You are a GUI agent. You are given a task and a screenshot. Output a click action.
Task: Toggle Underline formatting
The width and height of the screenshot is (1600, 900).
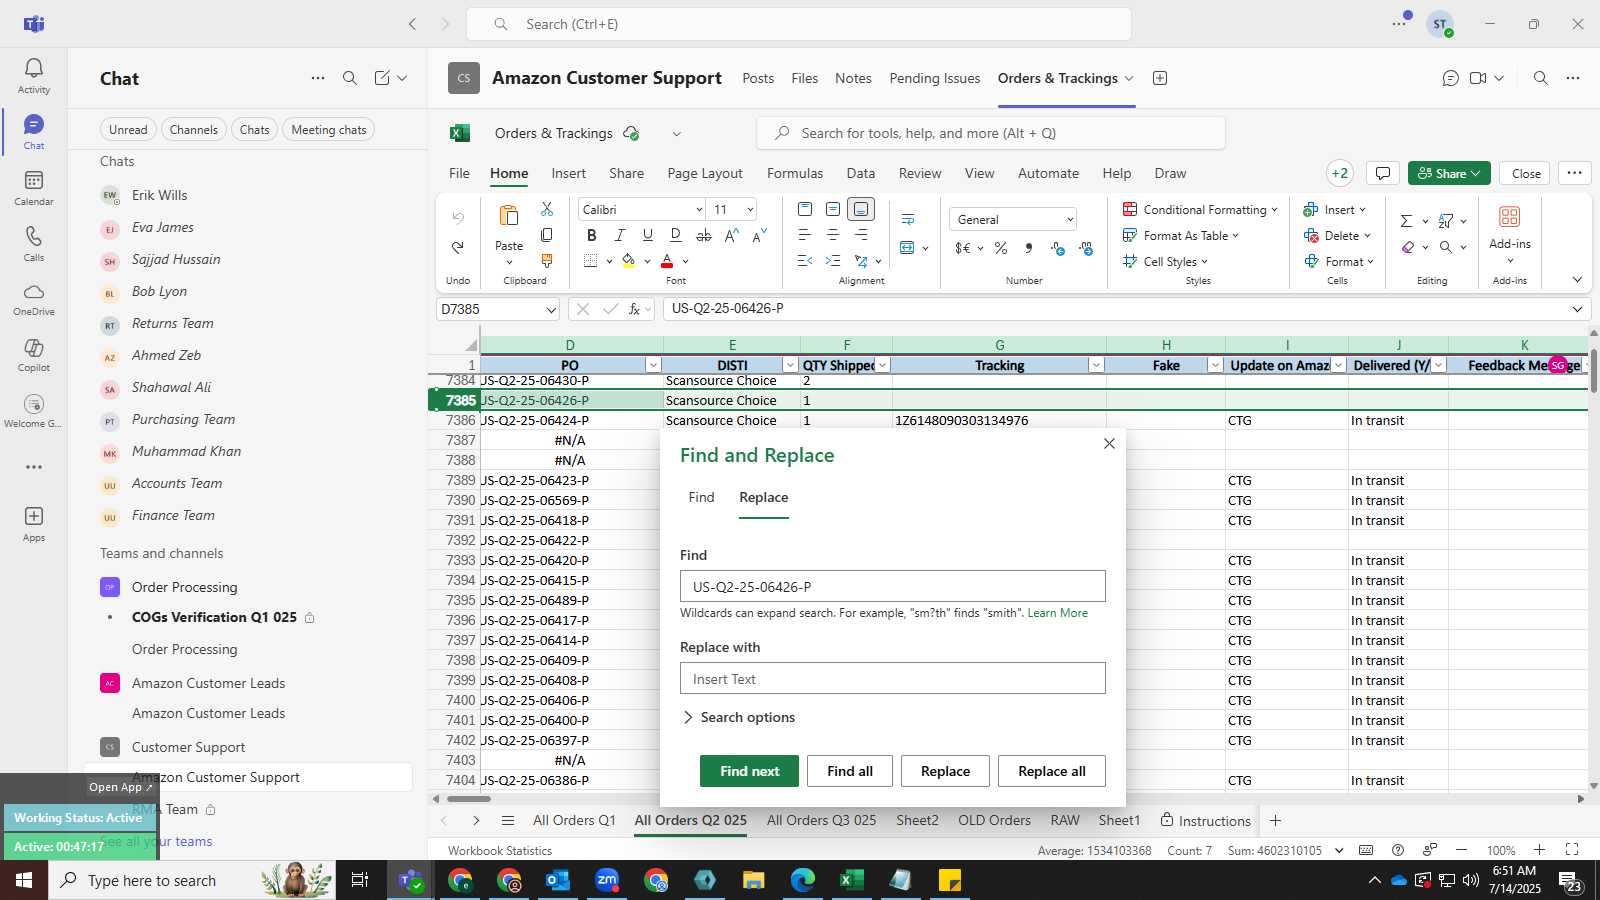[647, 235]
